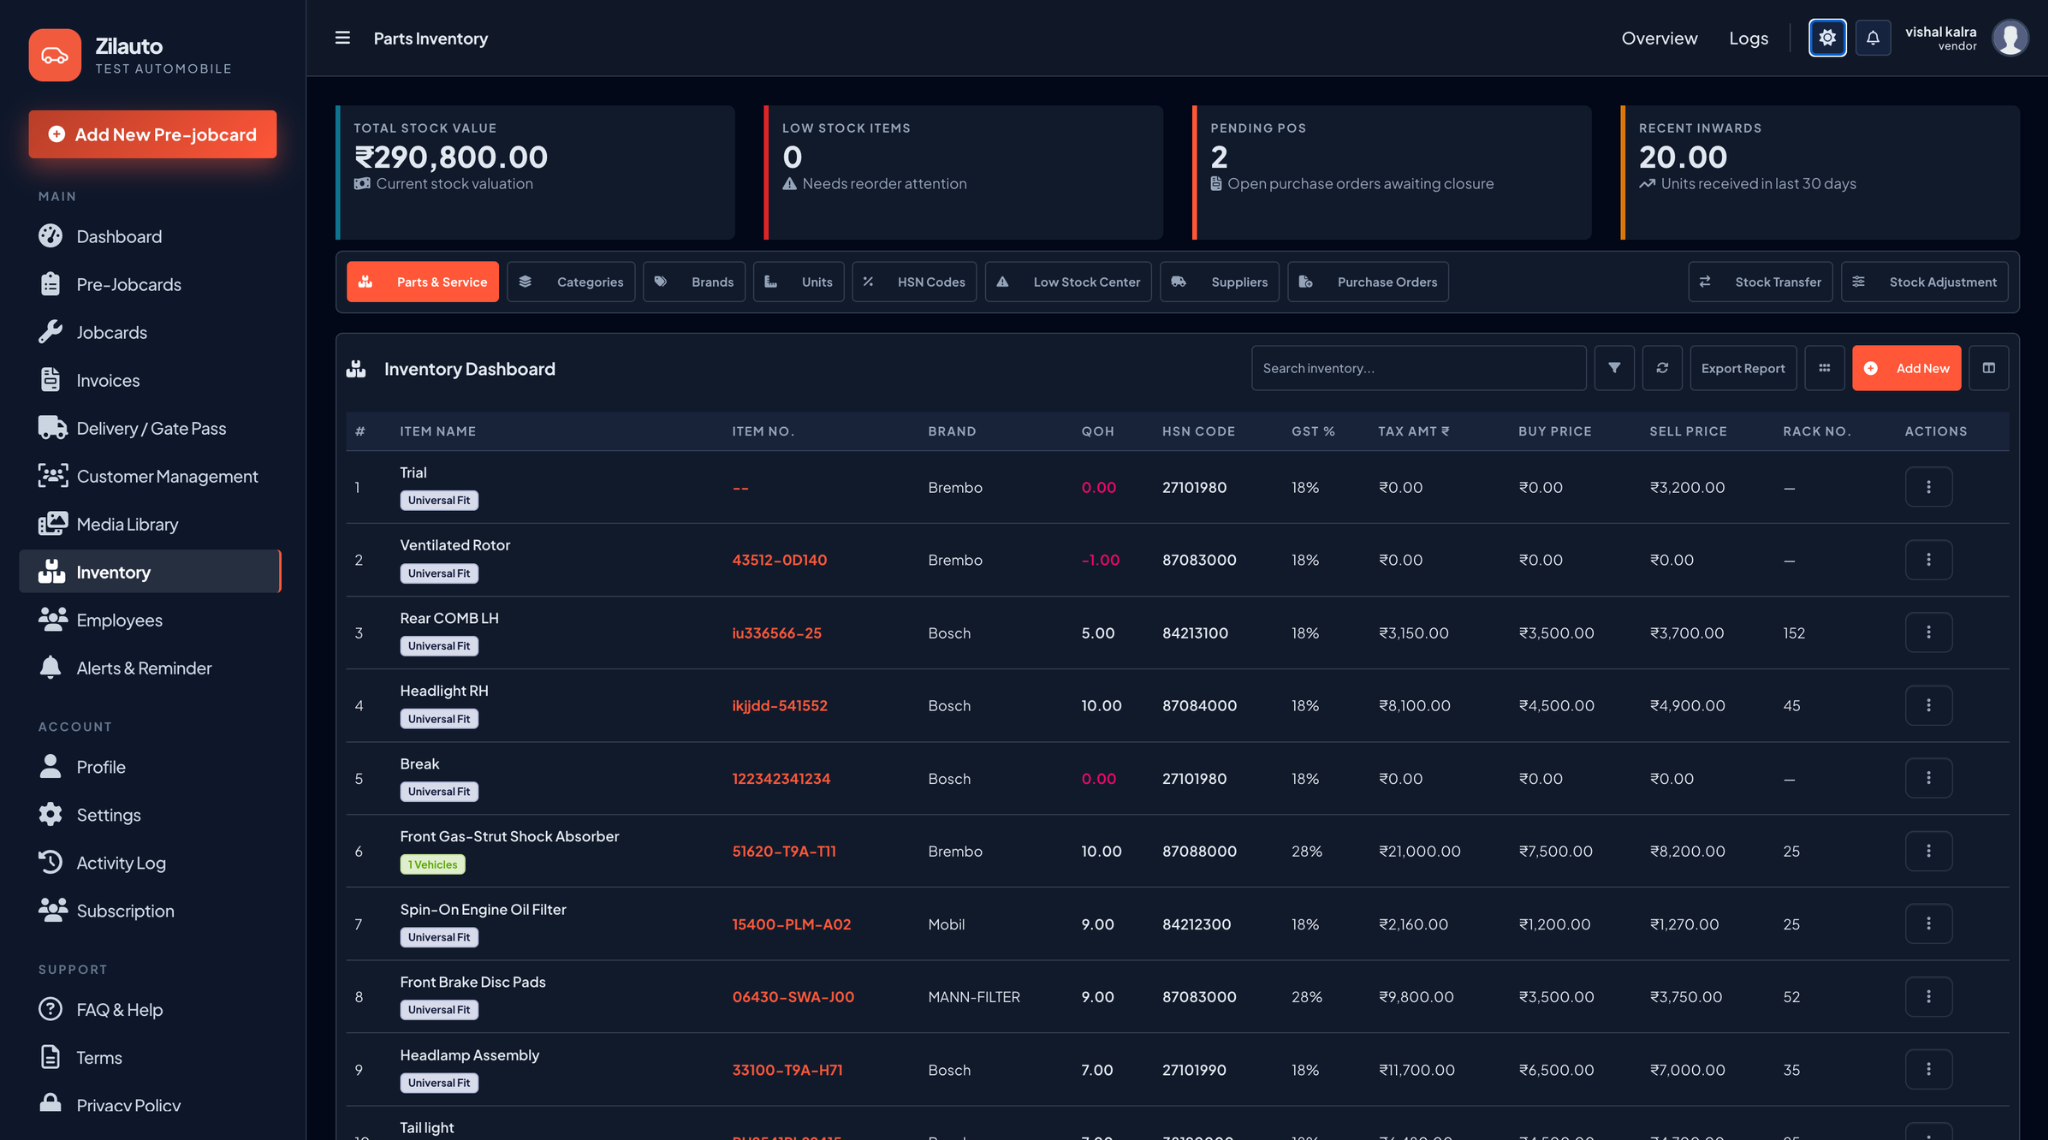The height and width of the screenshot is (1140, 2048).
Task: Click item number 06430-SWA-J00
Action: click(793, 997)
